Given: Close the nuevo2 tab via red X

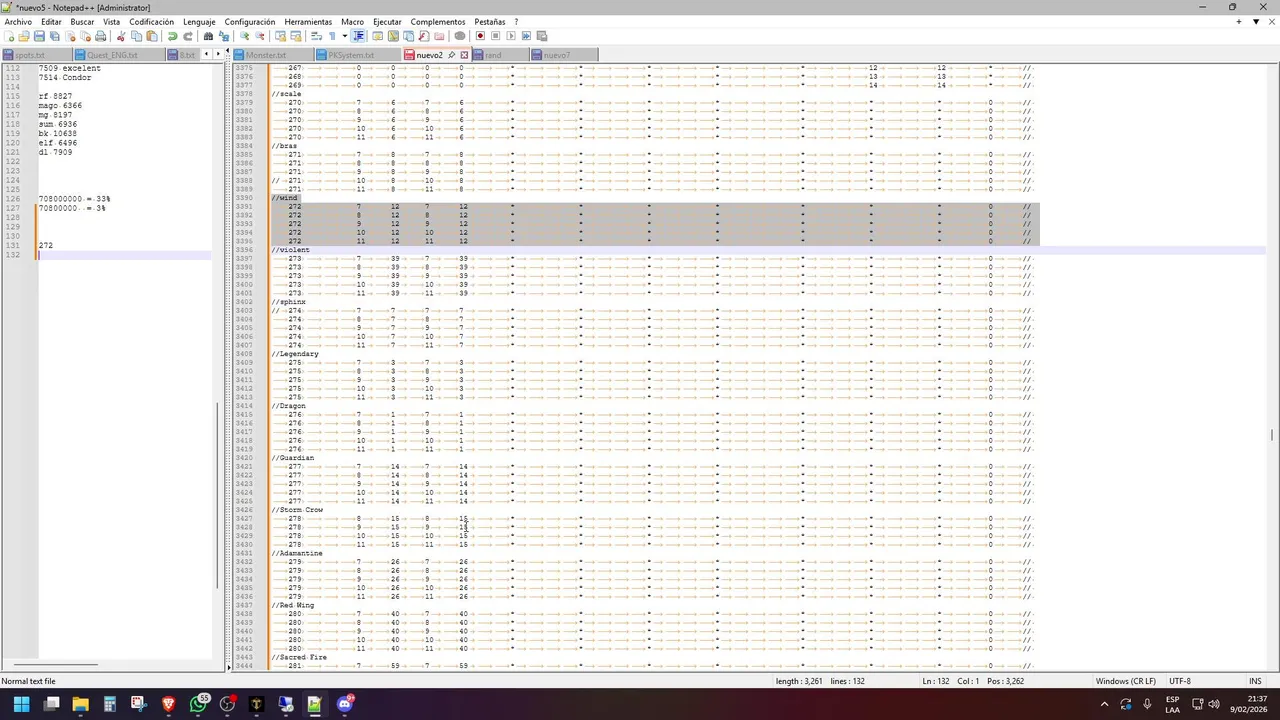Looking at the screenshot, I should 463,55.
